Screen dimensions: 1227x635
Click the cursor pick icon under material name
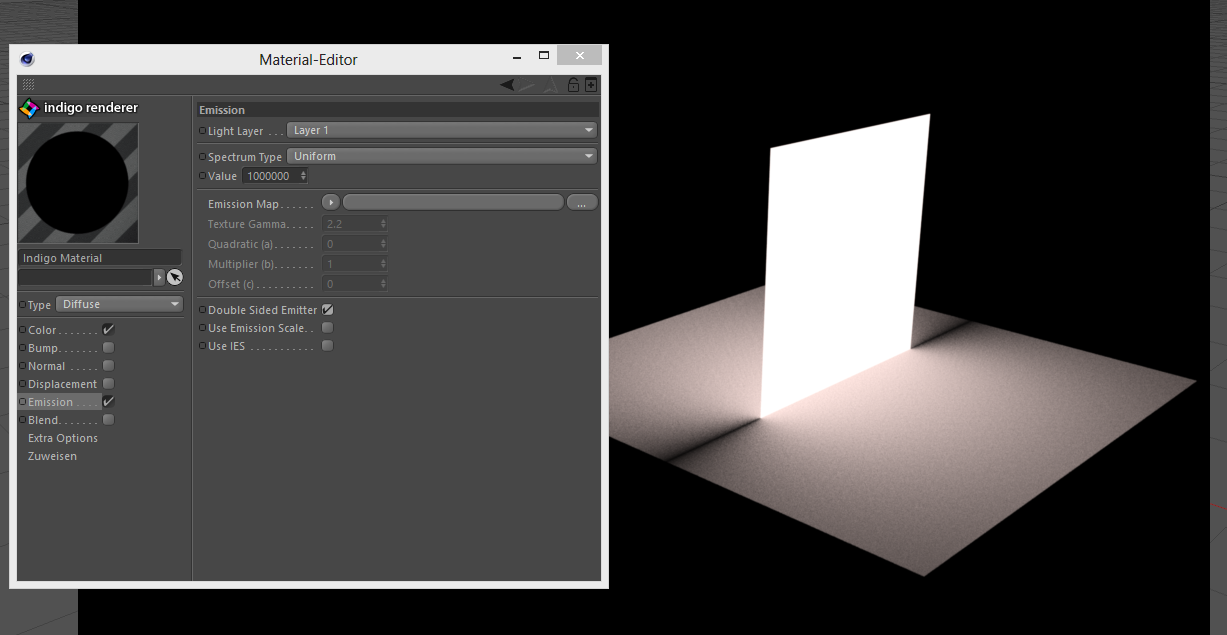(x=175, y=277)
